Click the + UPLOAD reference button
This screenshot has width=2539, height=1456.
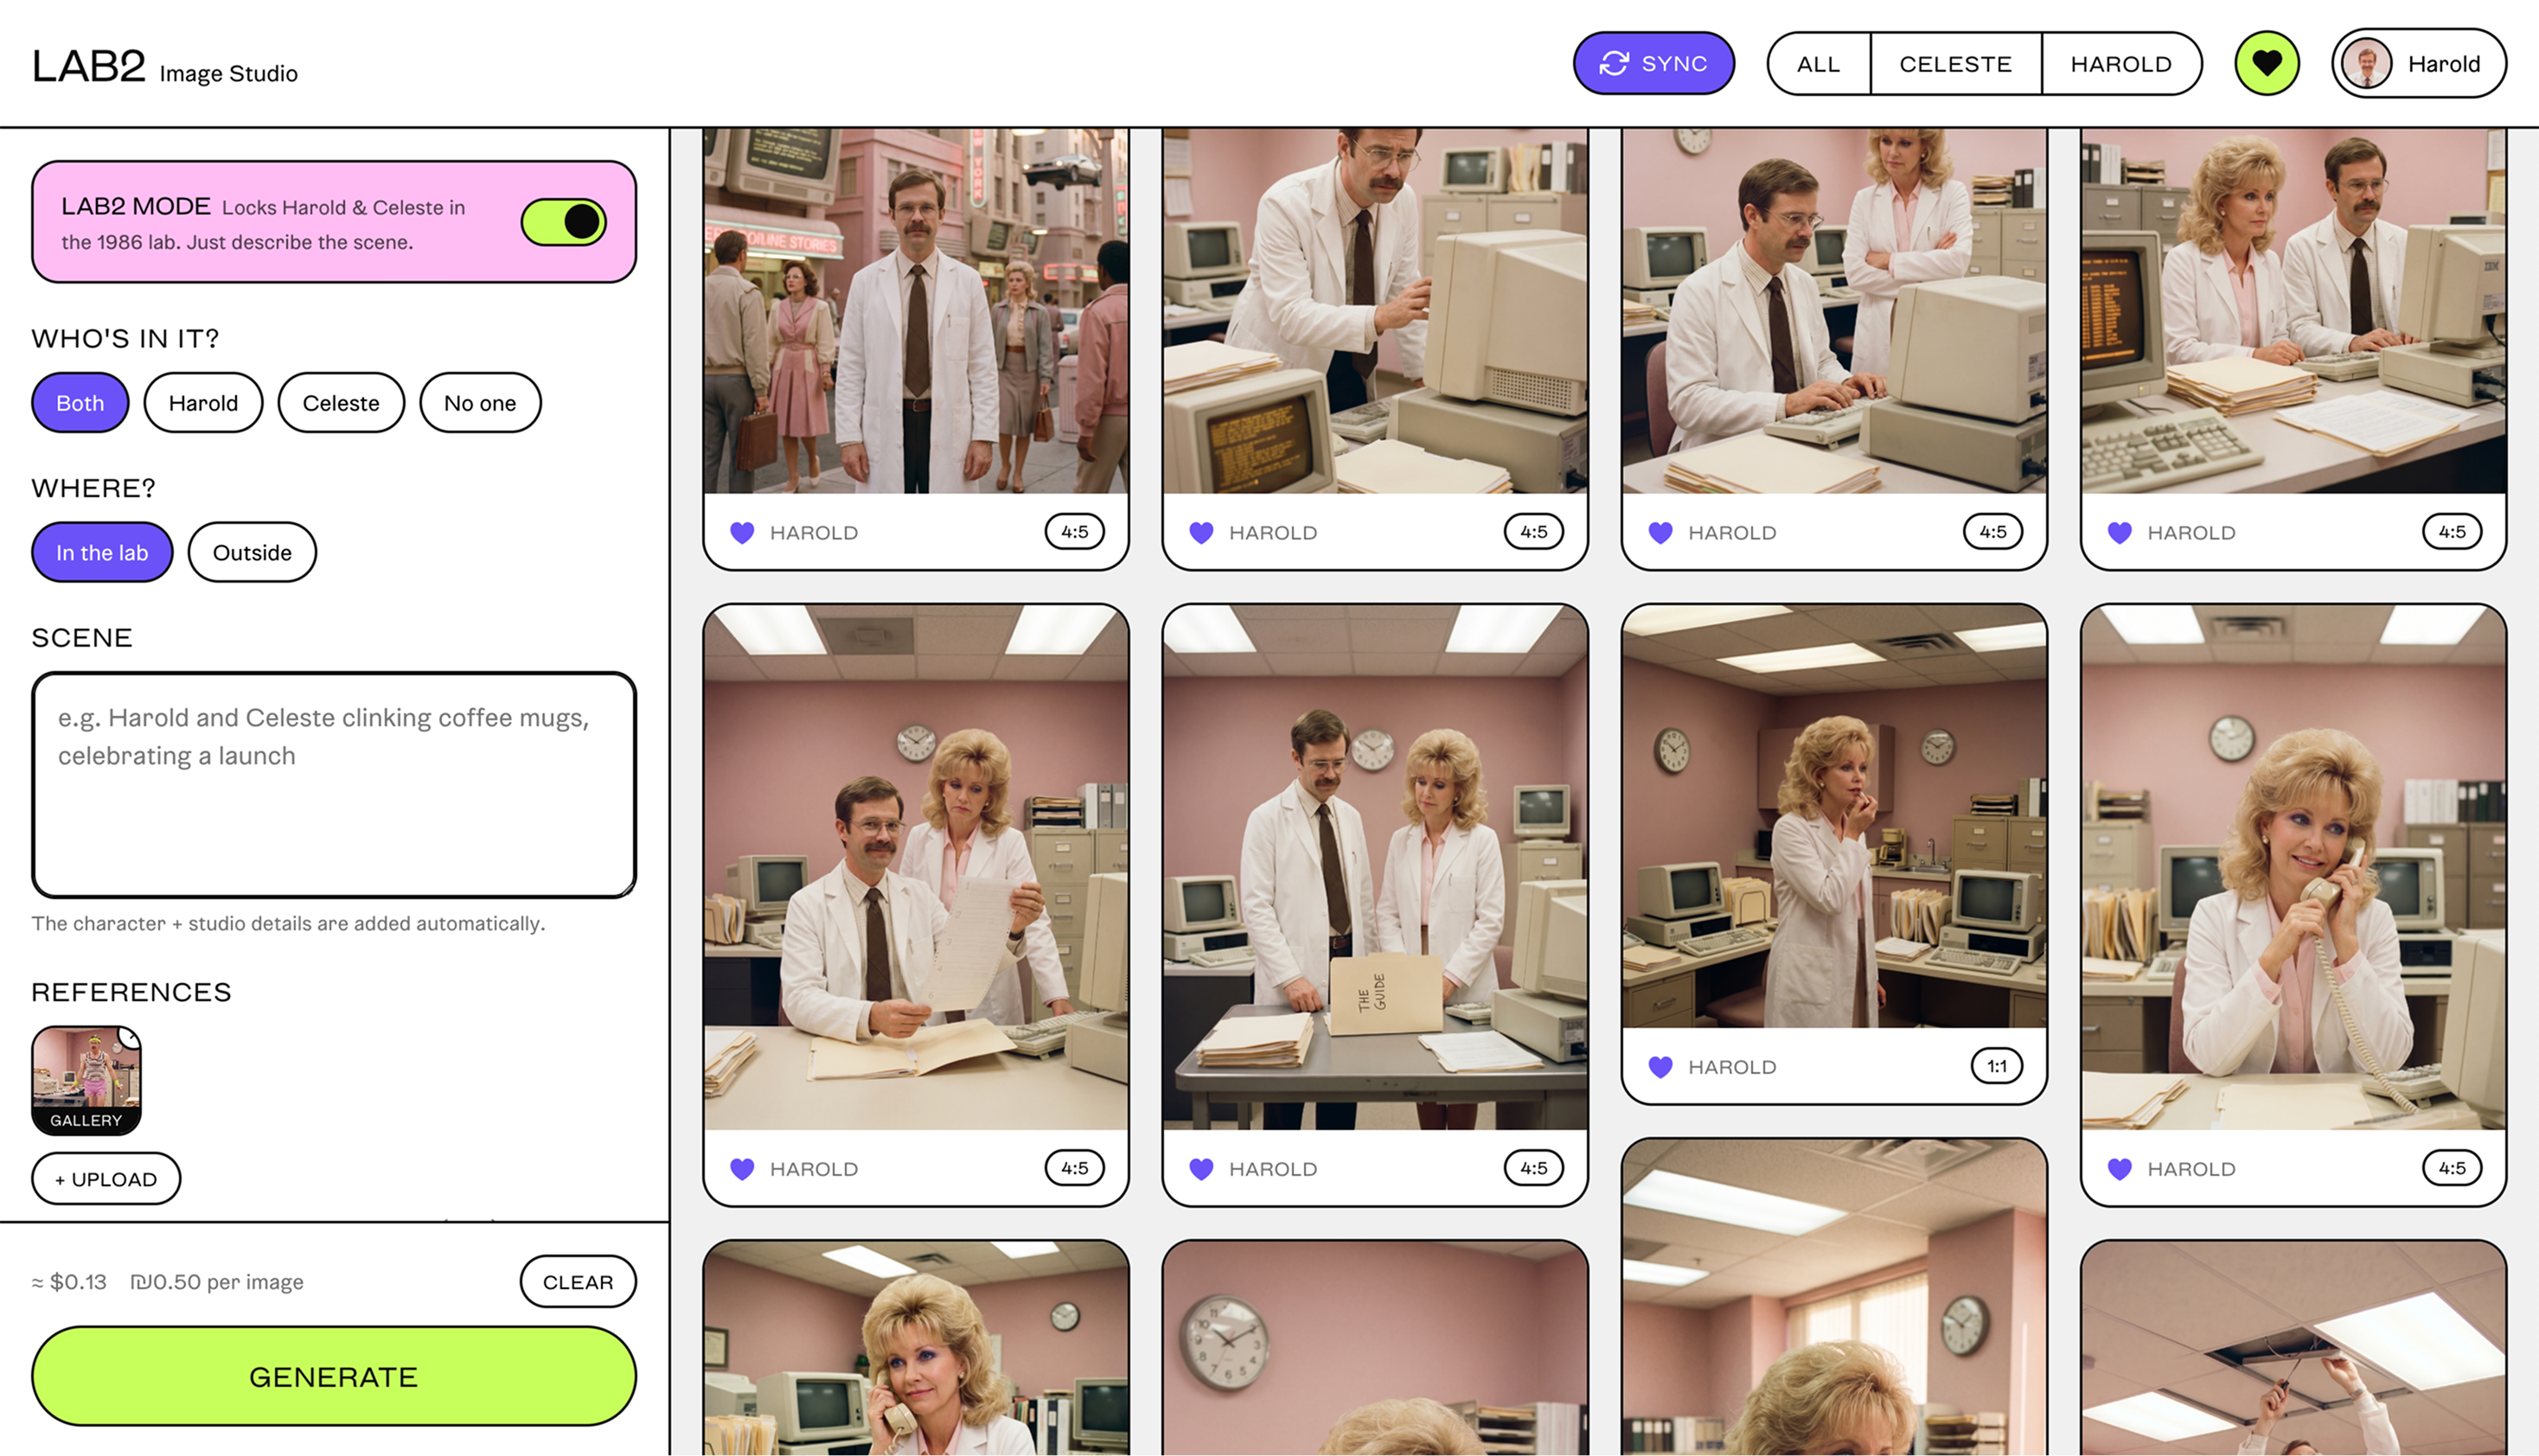pos(106,1179)
